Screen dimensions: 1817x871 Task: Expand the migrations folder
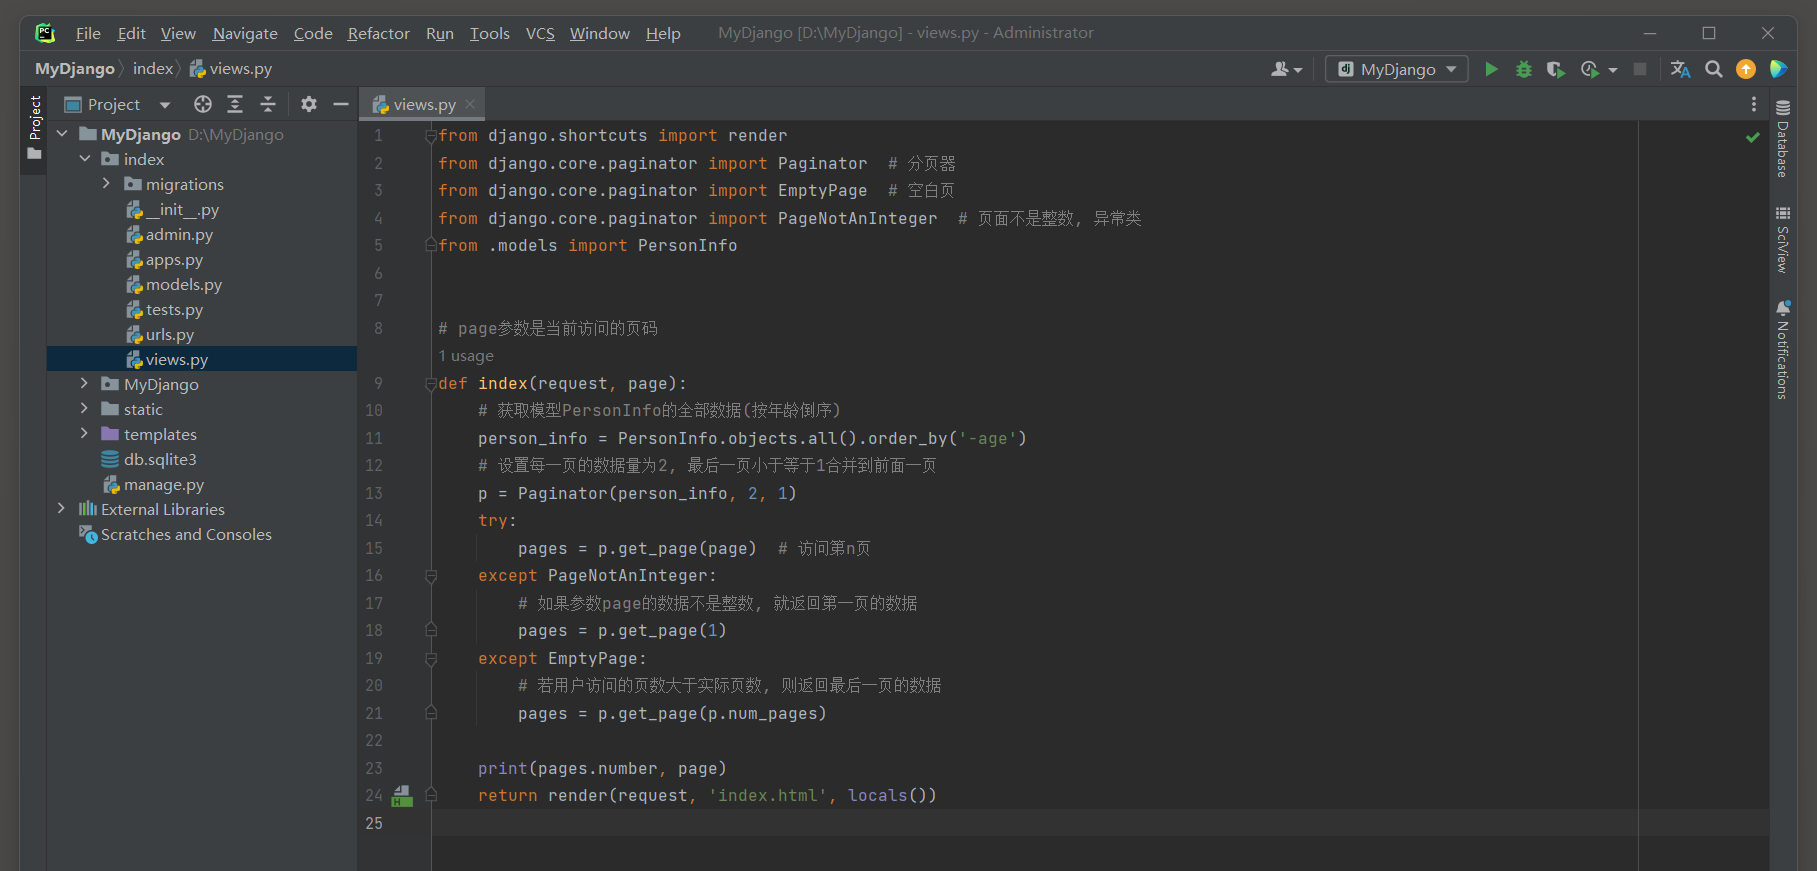tap(106, 184)
